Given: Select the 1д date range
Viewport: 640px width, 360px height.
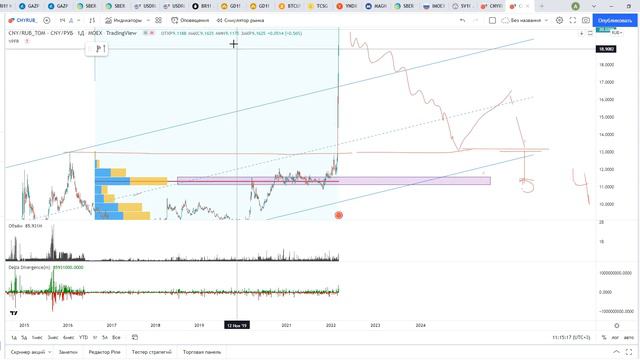Looking at the screenshot, I should point(14,338).
